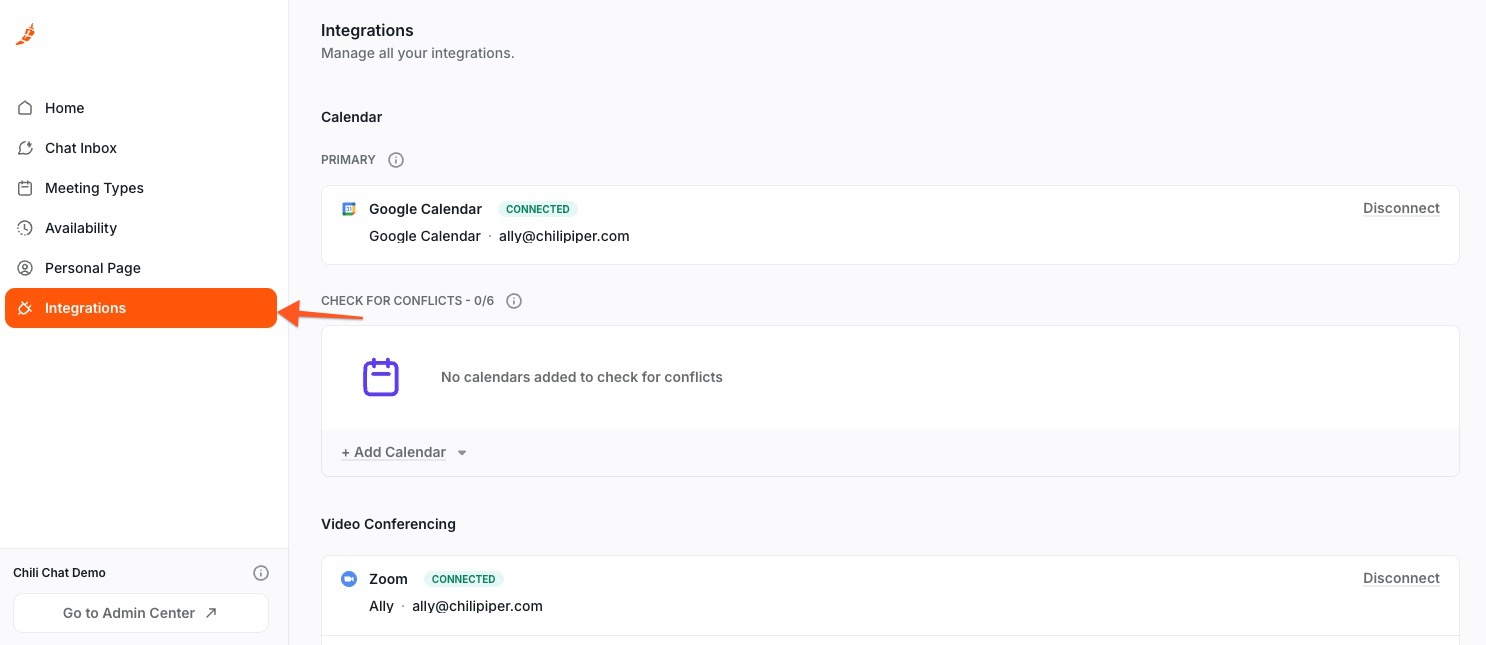
Task: Click info icon beside Check for Conflicts
Action: [514, 301]
